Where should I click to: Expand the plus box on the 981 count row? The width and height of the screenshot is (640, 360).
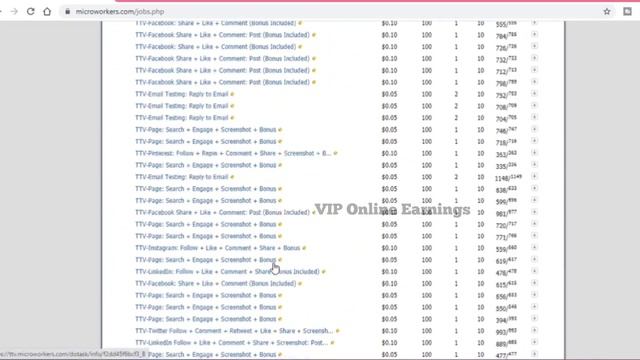pos(534,212)
